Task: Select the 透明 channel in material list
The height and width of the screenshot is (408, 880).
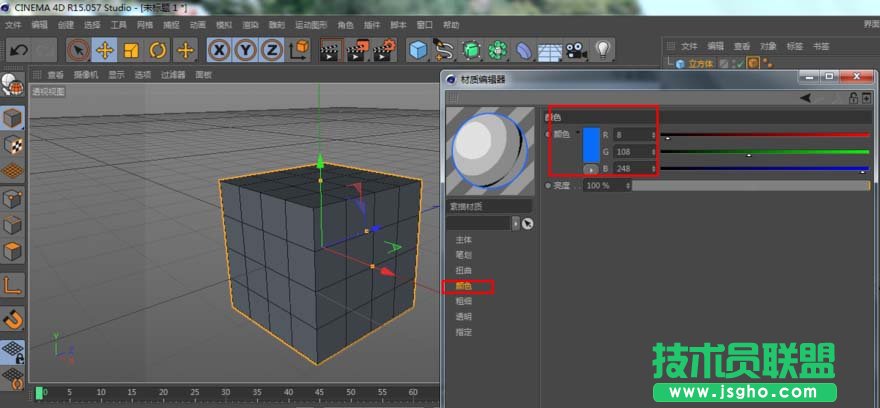Action: coord(463,317)
